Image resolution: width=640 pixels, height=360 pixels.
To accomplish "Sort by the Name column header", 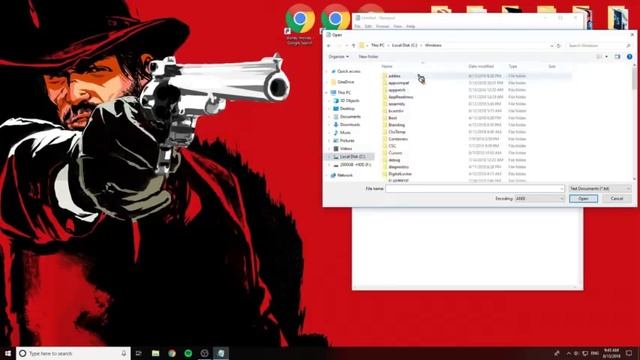I will (387, 66).
